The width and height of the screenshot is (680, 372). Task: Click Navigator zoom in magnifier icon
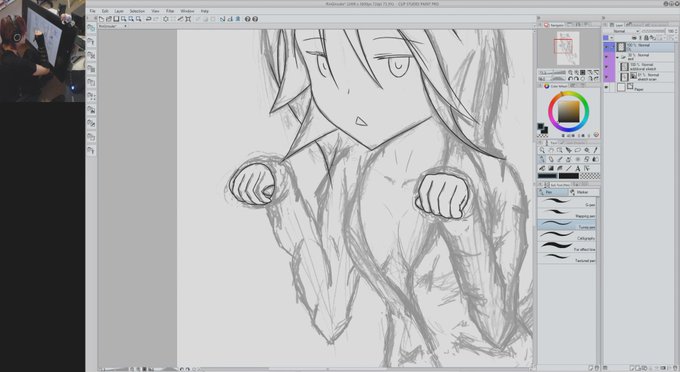(x=576, y=72)
